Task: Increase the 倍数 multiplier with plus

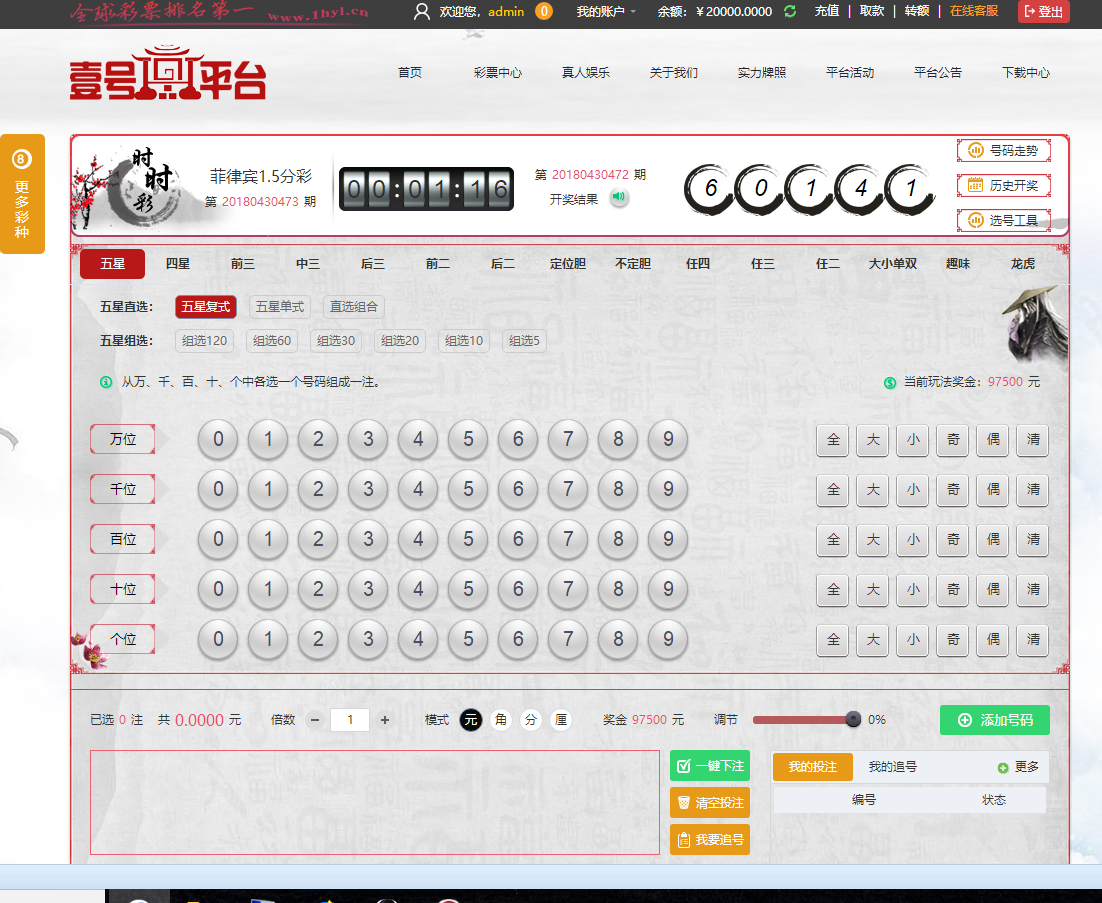Action: (385, 720)
